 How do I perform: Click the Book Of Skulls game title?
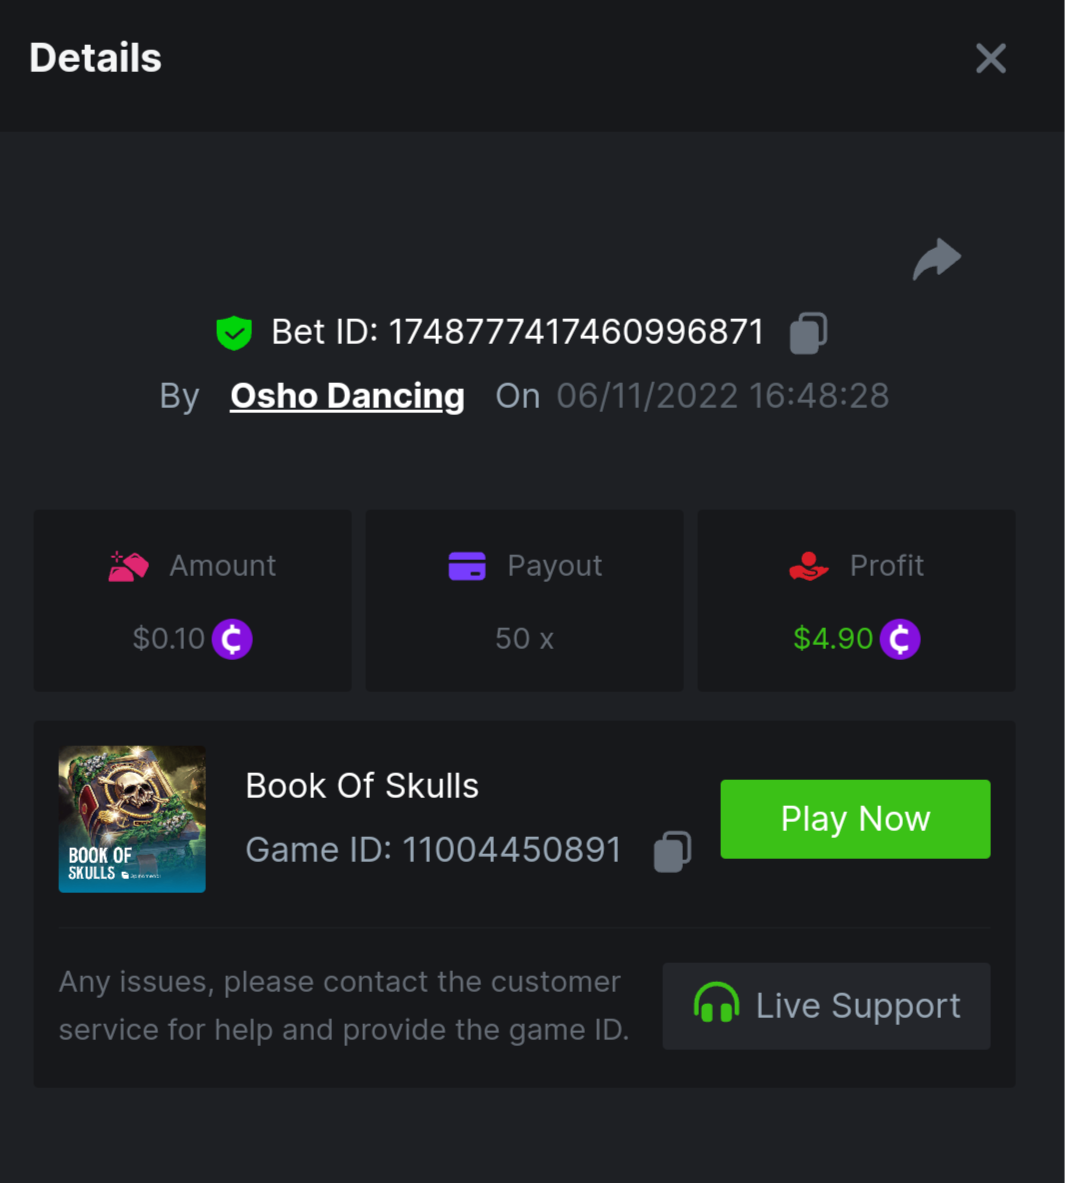pos(362,786)
